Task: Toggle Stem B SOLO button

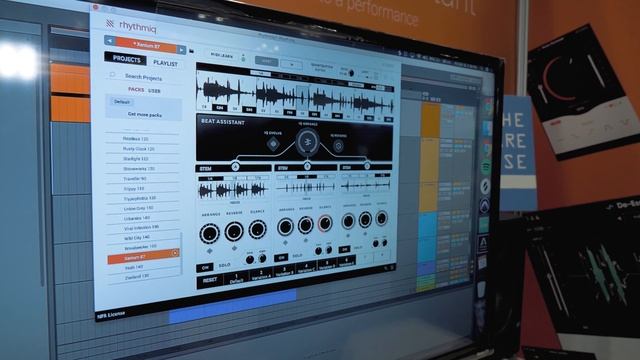Action: 298,256
